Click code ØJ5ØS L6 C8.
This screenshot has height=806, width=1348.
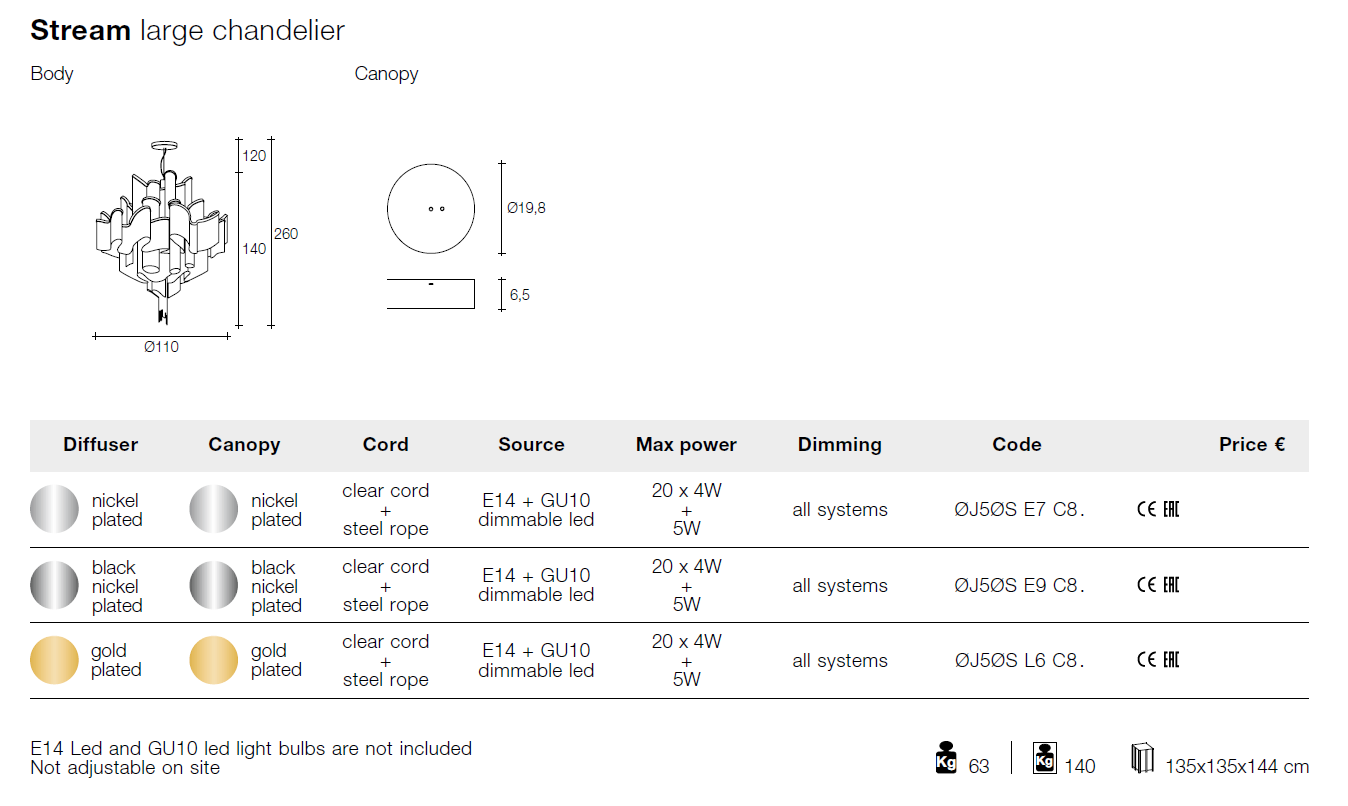tap(1020, 661)
